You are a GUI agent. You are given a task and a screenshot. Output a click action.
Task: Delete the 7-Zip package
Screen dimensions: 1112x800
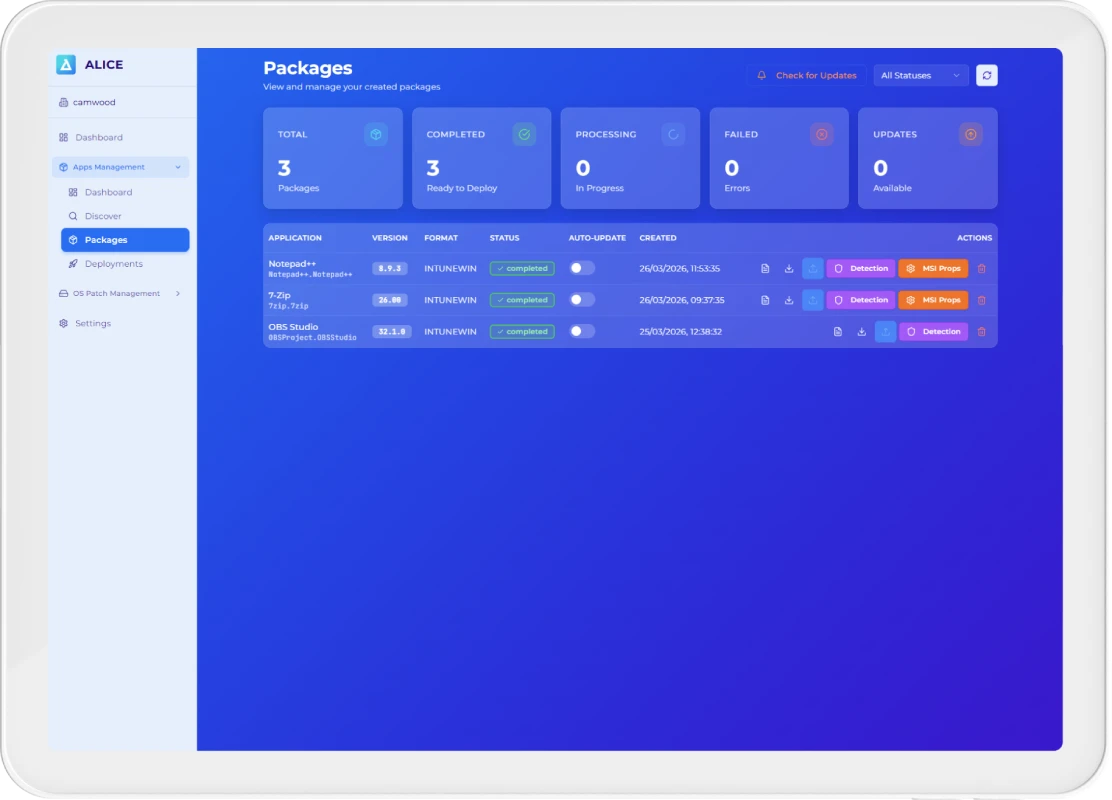tap(981, 300)
